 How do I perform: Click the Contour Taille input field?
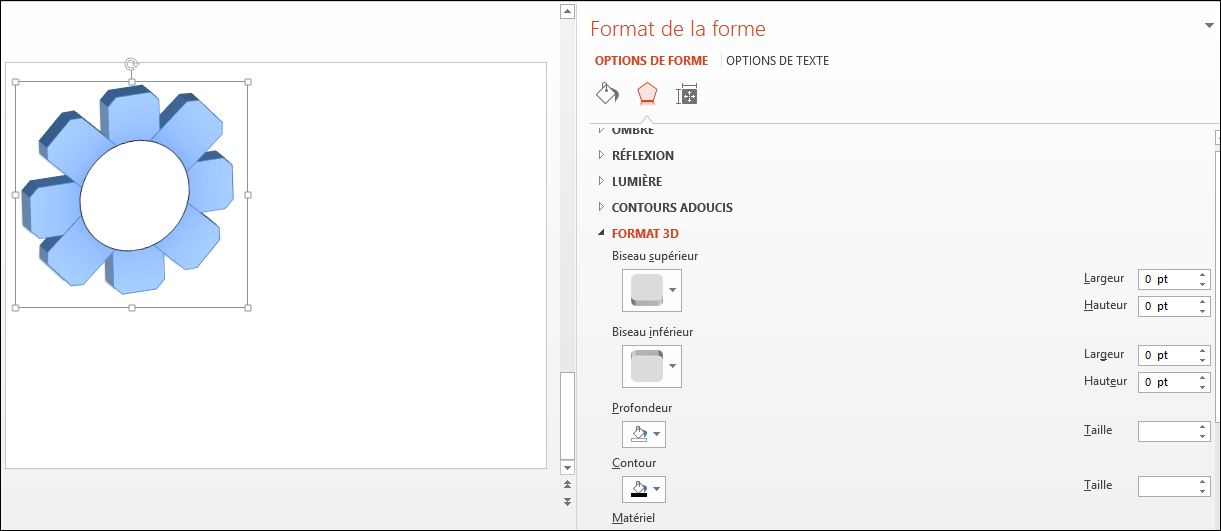(1167, 486)
